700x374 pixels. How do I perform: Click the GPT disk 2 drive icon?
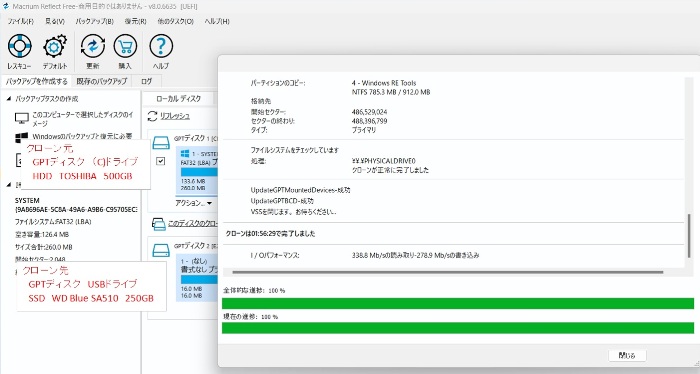tap(161, 250)
